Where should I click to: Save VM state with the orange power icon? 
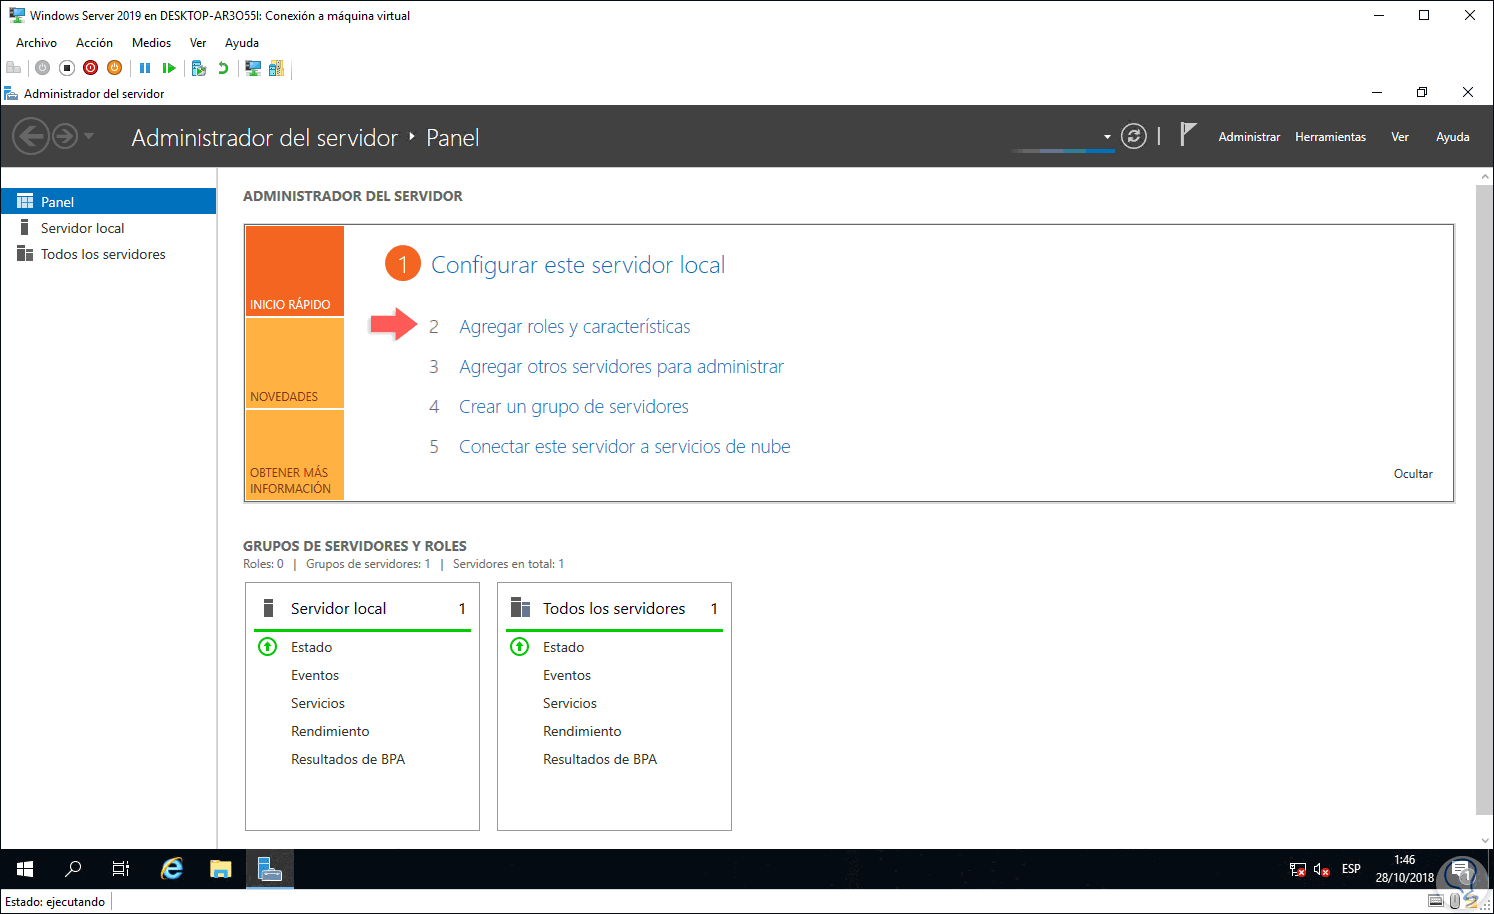coord(115,68)
